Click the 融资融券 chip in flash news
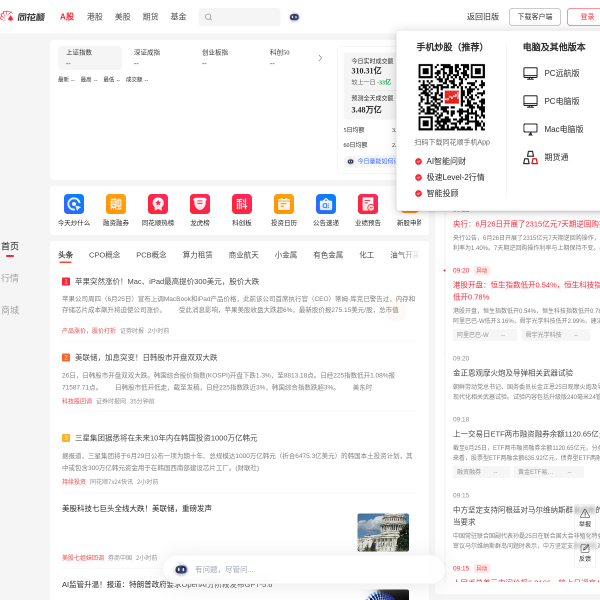Image resolution: width=600 pixels, height=600 pixels. point(481,472)
